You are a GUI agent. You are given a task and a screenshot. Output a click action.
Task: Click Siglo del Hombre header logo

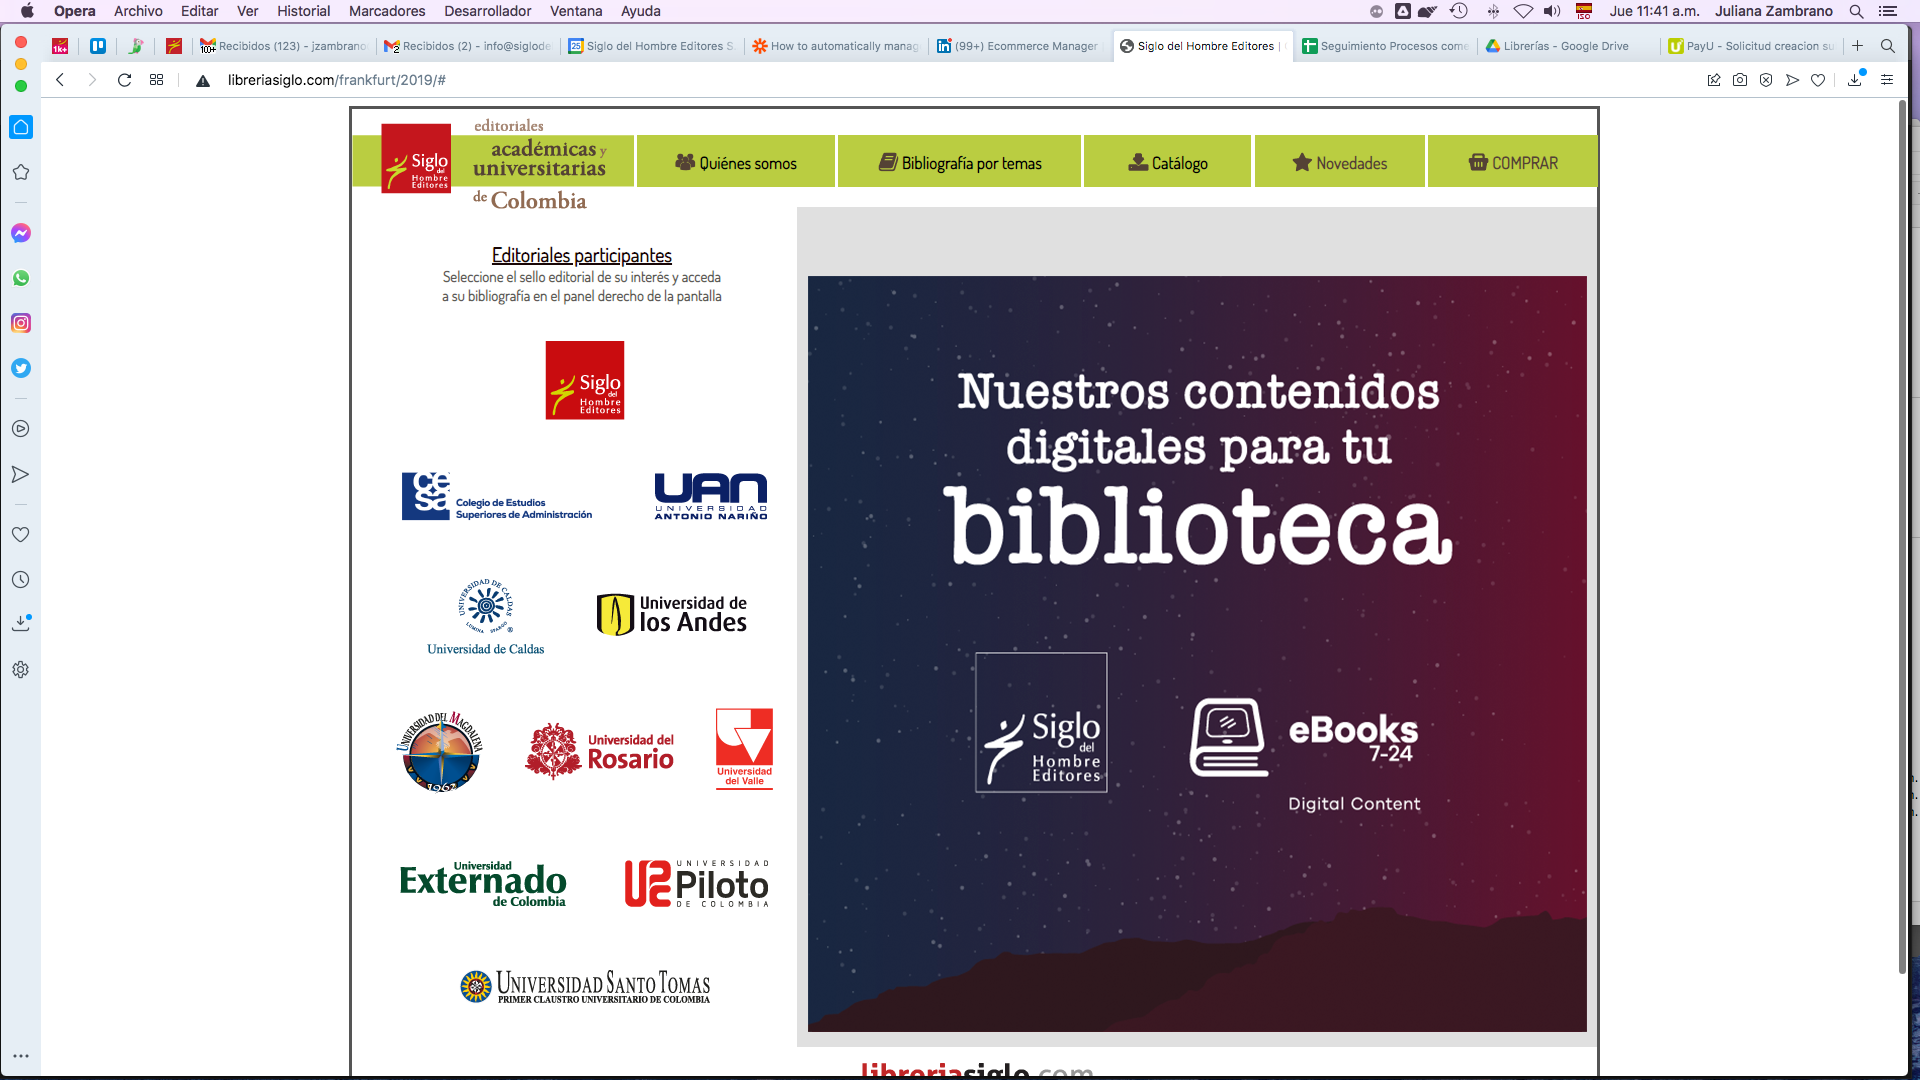click(416, 158)
